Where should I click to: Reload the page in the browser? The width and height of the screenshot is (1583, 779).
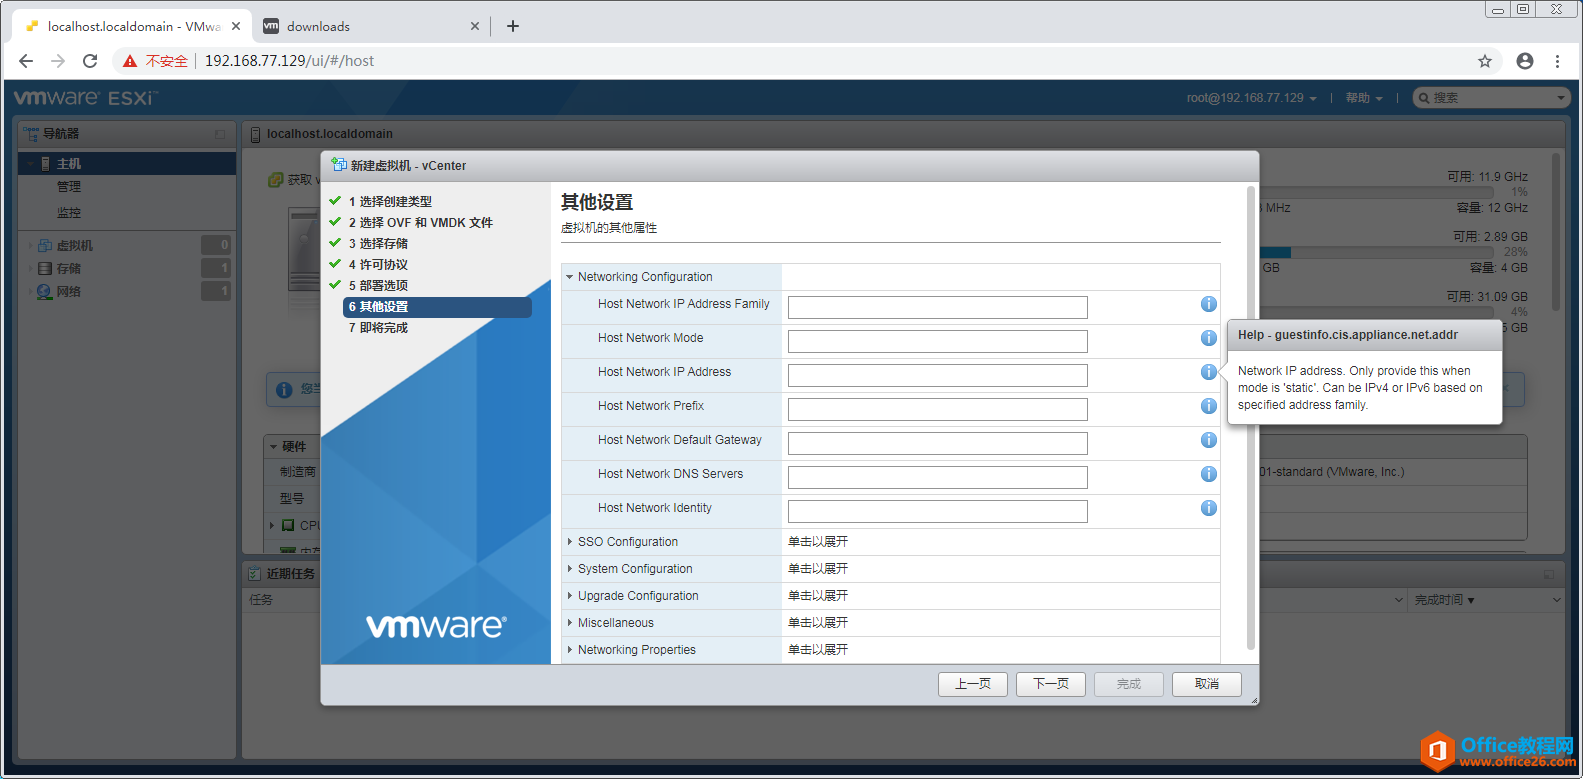(90, 61)
